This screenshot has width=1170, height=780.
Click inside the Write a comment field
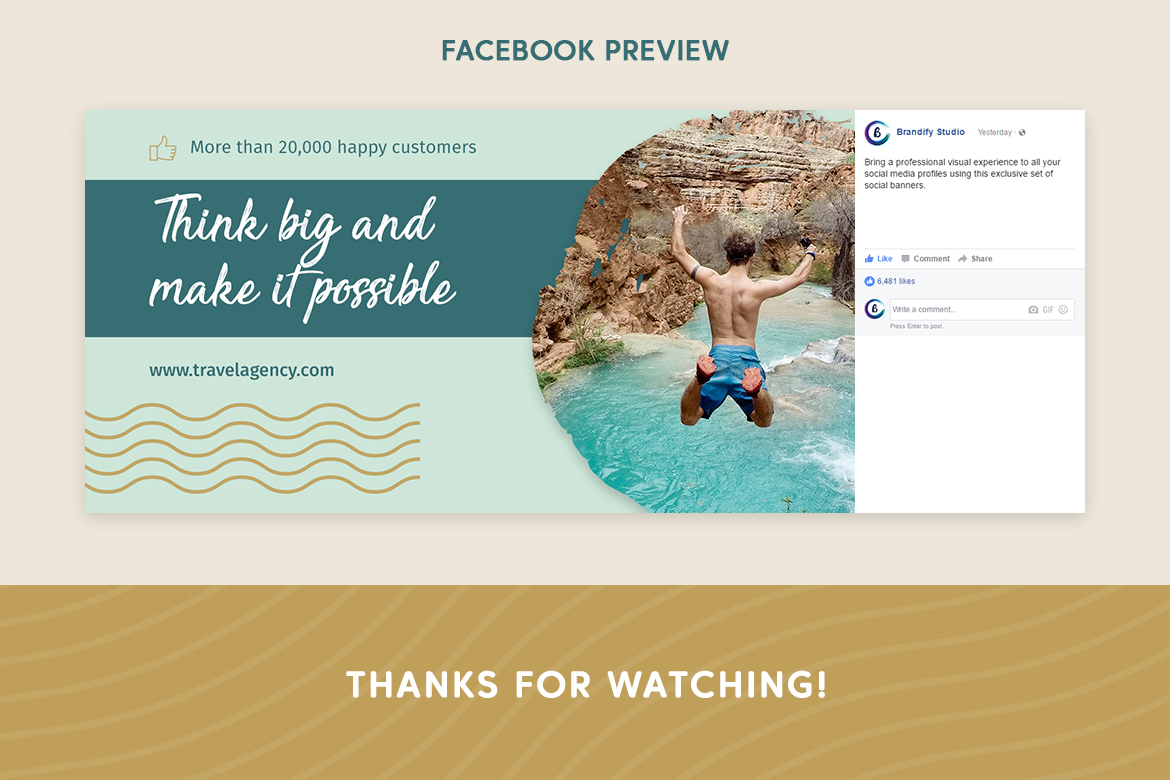[x=955, y=310]
